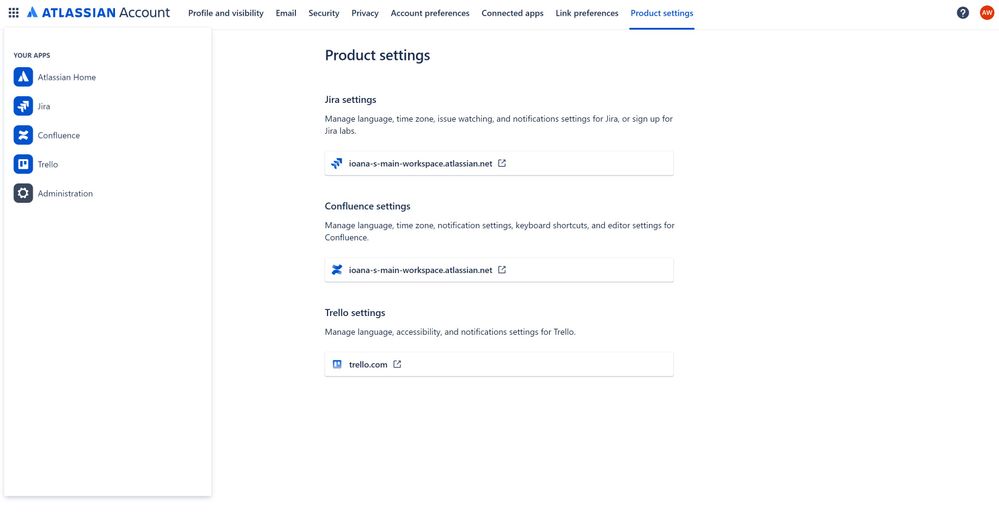
Task: Click the Product settings page heading
Action: pos(377,55)
